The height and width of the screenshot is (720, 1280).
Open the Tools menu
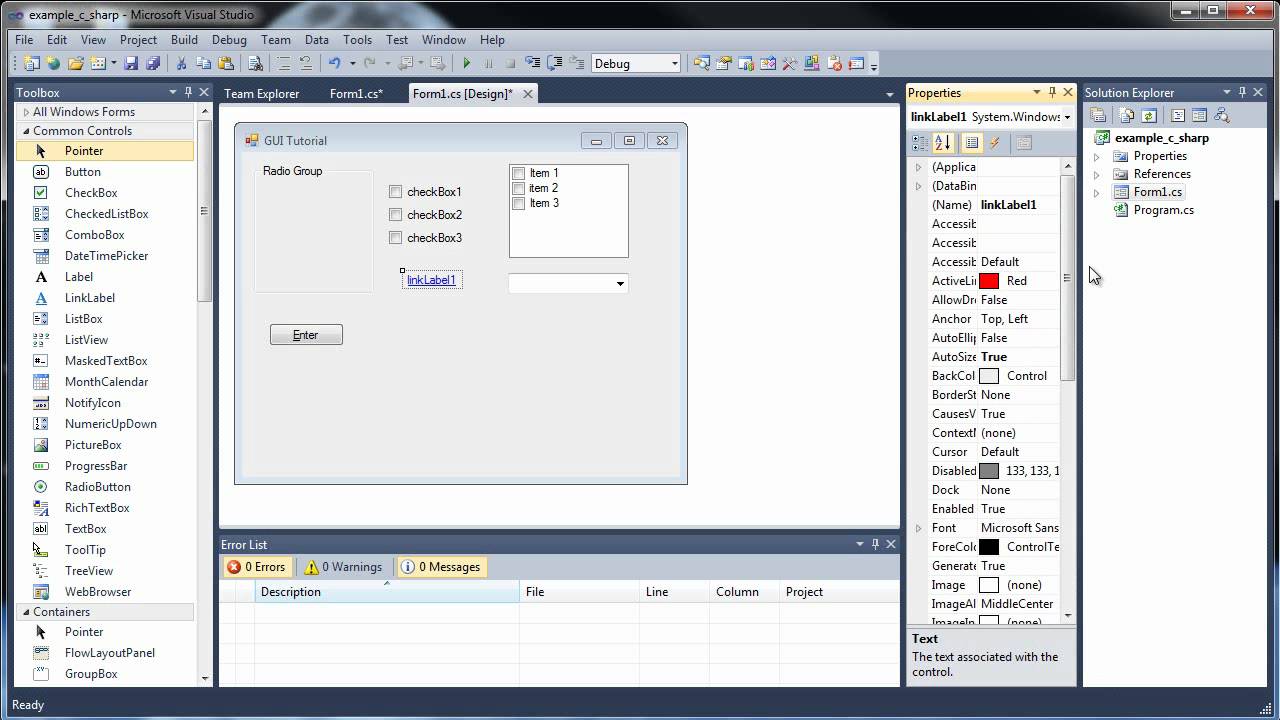(x=357, y=40)
